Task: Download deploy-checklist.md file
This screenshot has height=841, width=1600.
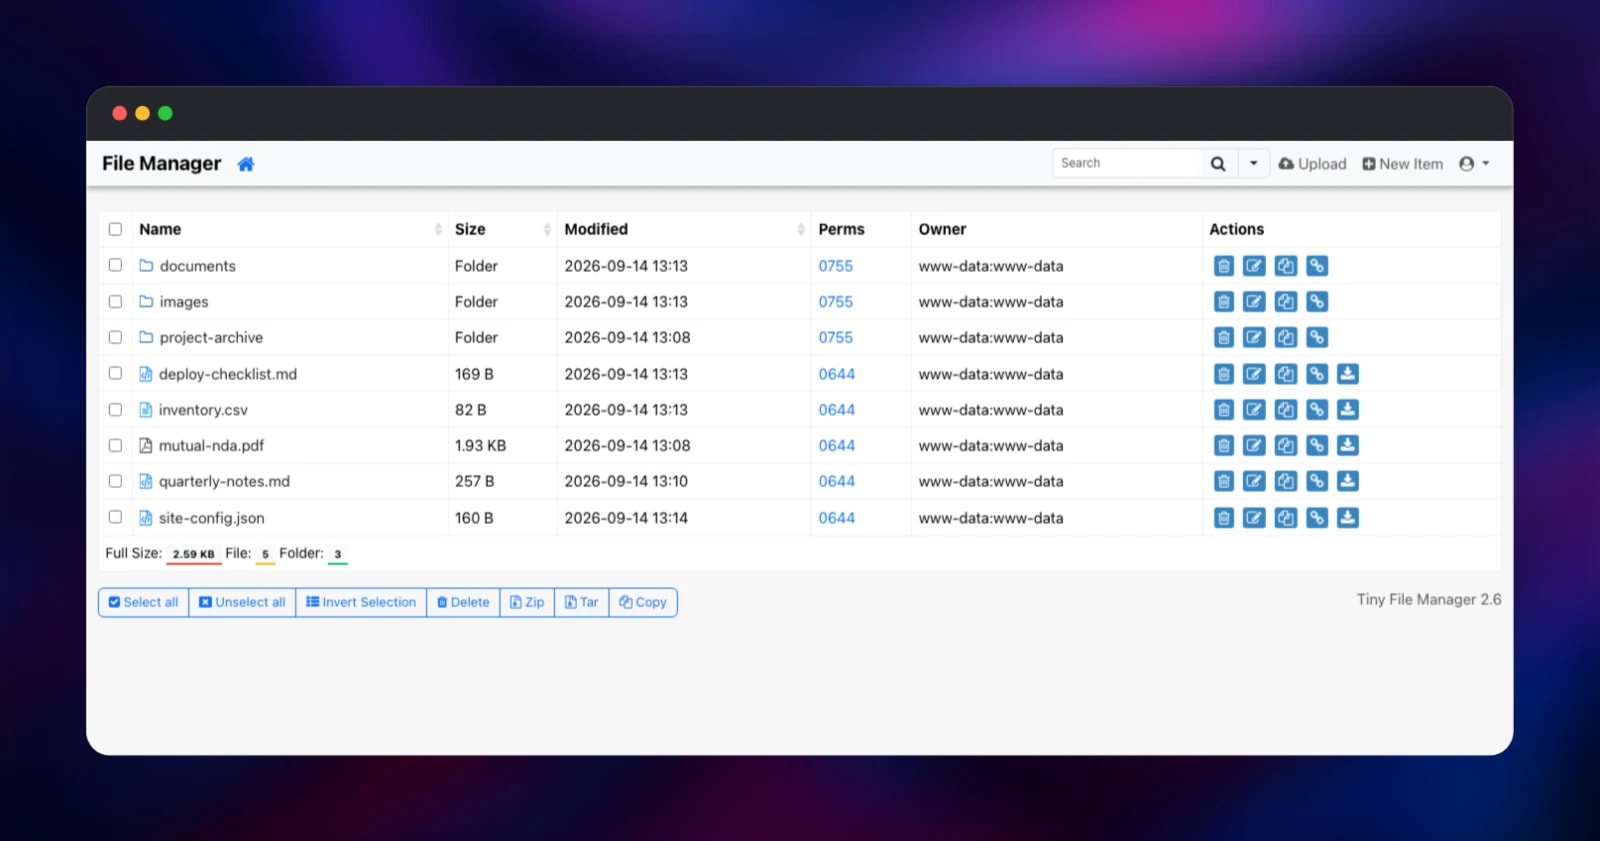Action: click(x=1348, y=374)
